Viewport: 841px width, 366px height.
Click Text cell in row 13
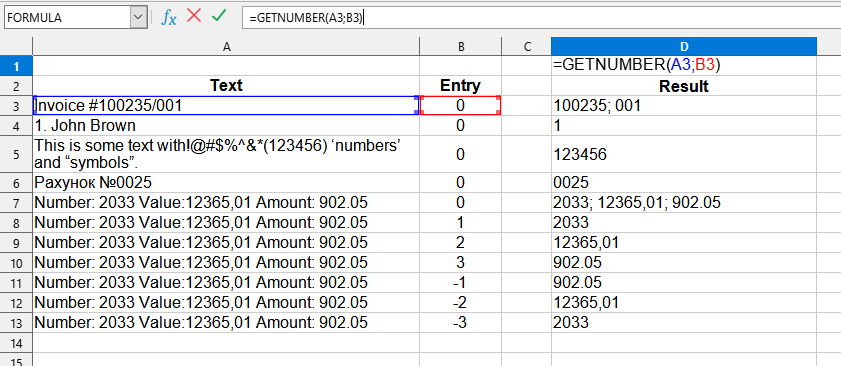pos(226,323)
